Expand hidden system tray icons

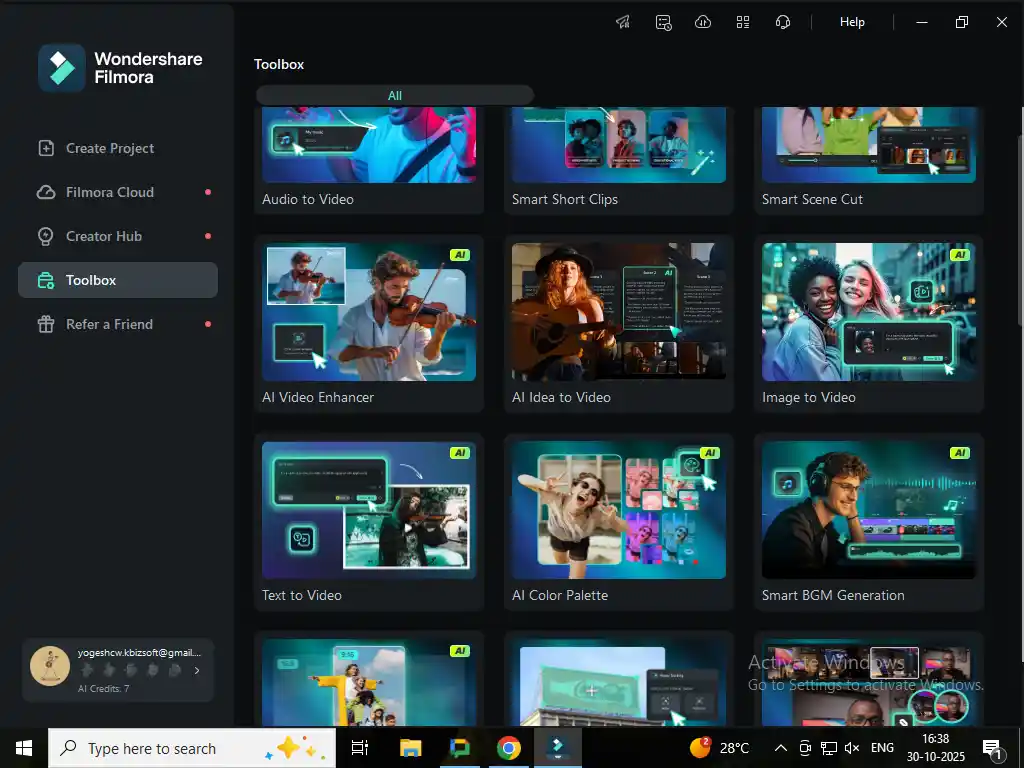point(781,748)
